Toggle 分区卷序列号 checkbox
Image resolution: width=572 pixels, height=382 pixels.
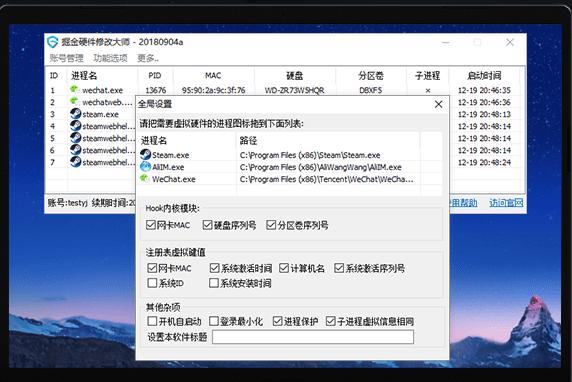coord(271,225)
